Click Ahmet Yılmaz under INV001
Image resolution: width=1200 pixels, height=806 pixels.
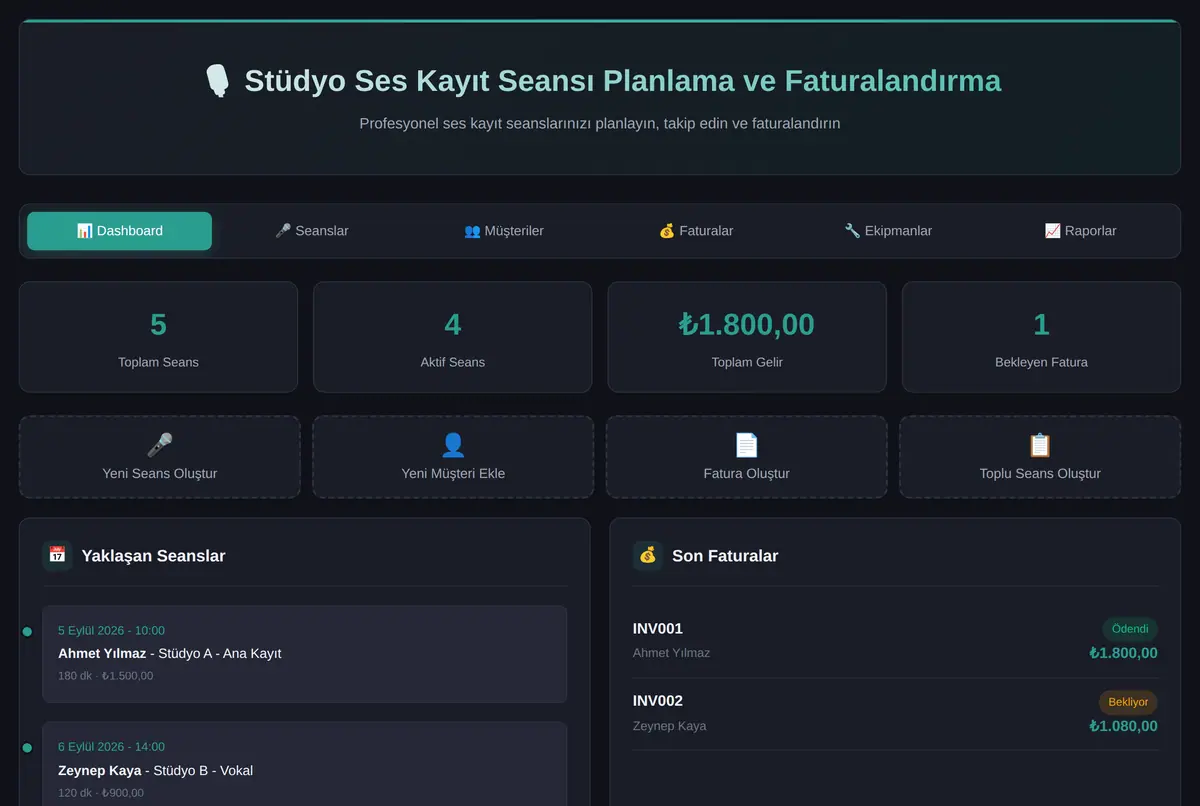tap(671, 653)
